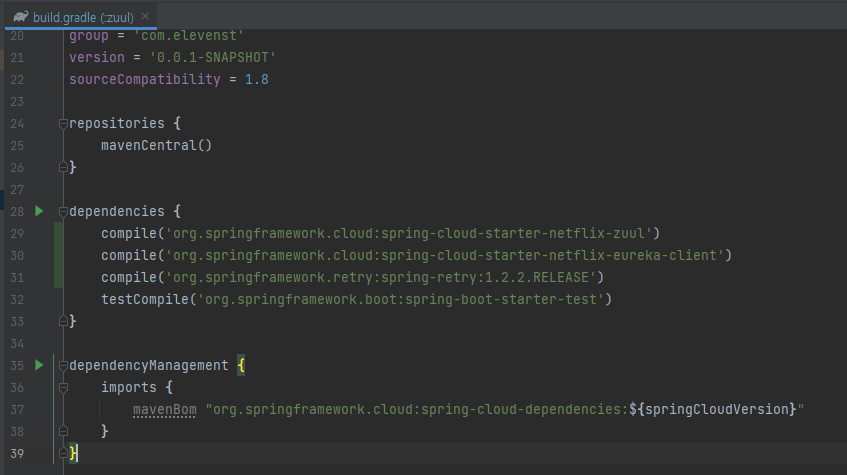
Task: Click fold end marker at line 38
Action: pyautogui.click(x=63, y=431)
